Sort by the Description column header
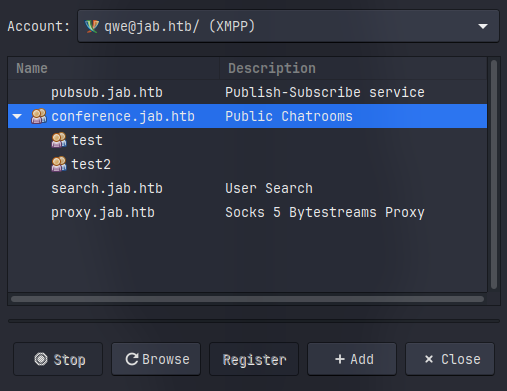 [x=353, y=68]
